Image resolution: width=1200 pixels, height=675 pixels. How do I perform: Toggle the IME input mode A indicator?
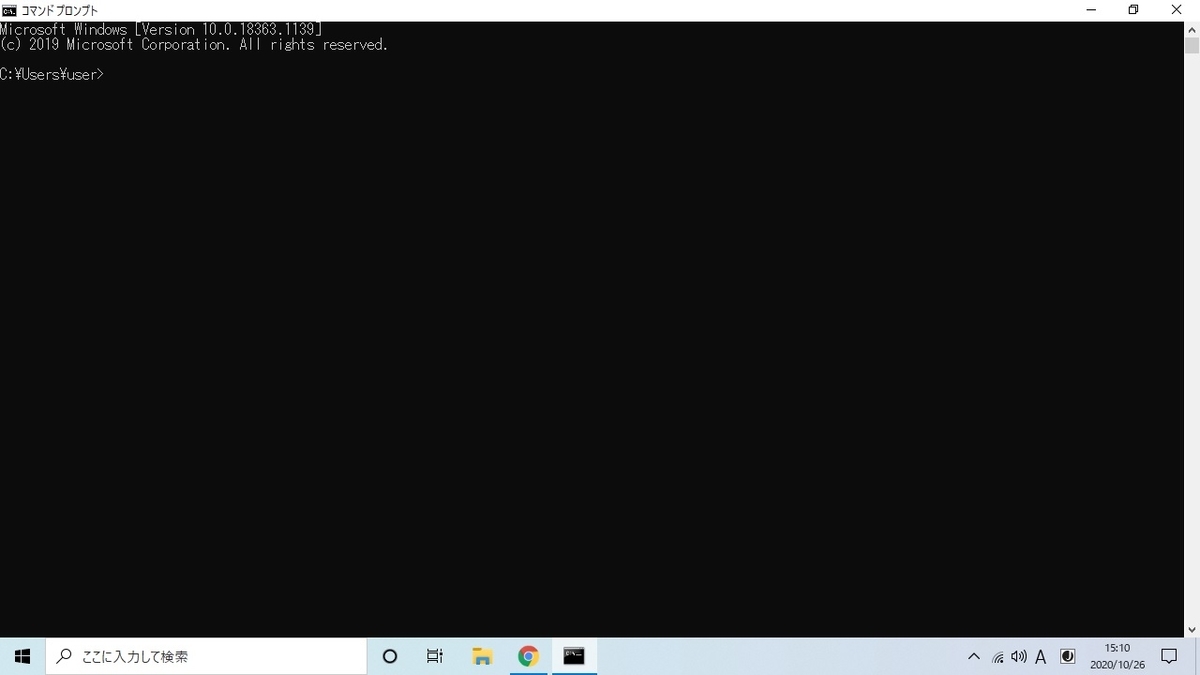pyautogui.click(x=1041, y=657)
